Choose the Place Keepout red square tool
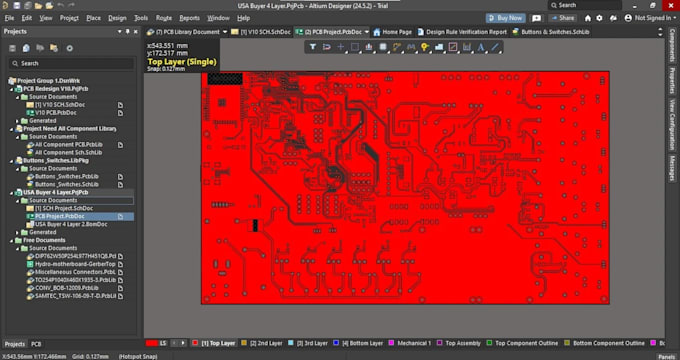 click(453, 47)
